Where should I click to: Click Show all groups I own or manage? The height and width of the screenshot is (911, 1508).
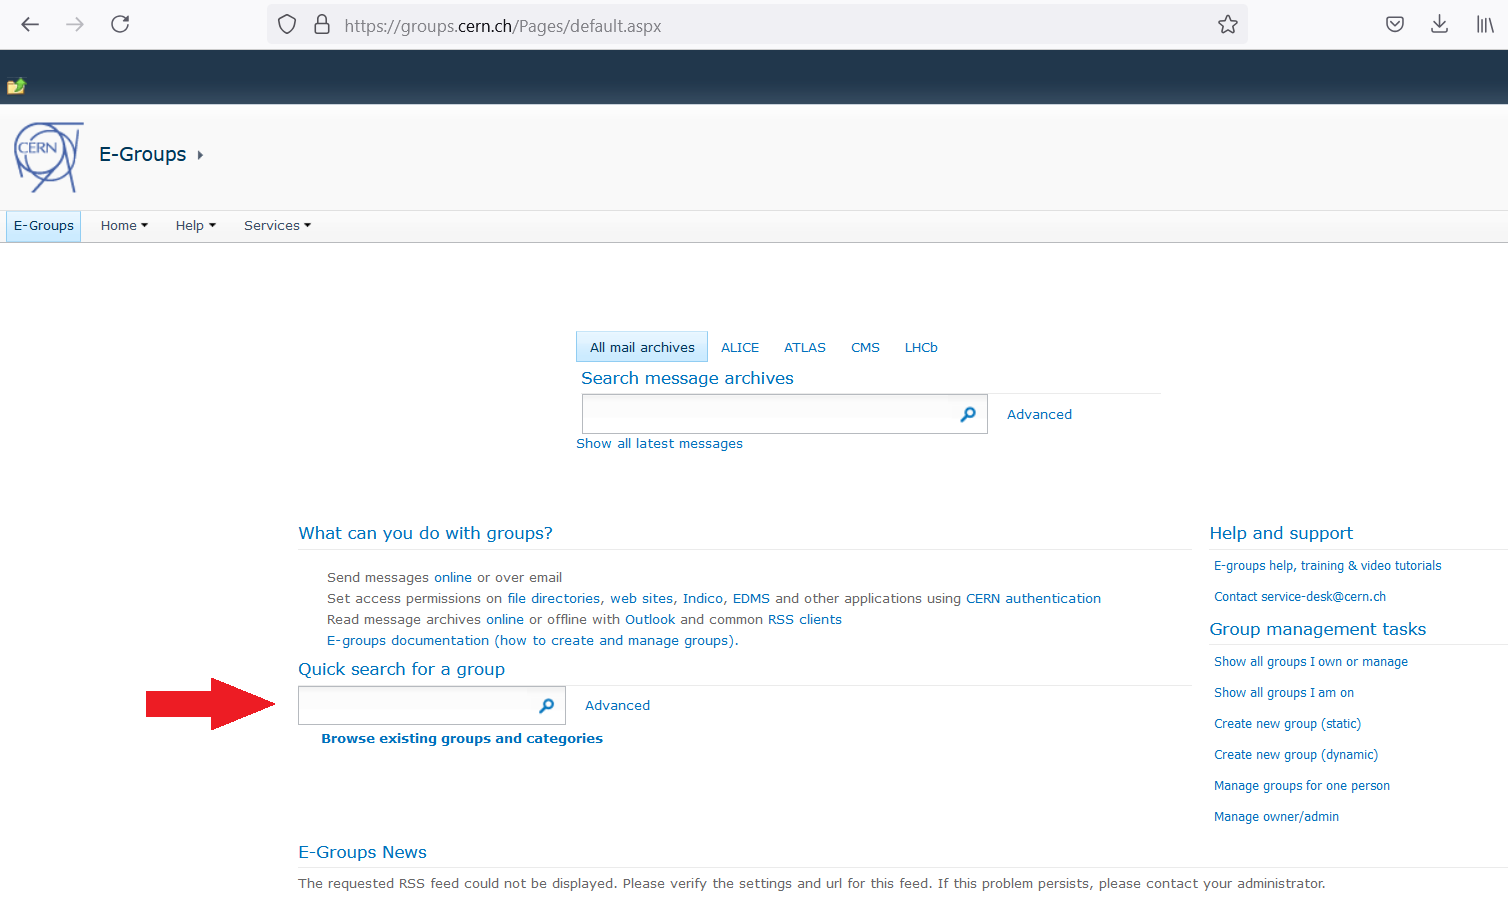(x=1311, y=662)
